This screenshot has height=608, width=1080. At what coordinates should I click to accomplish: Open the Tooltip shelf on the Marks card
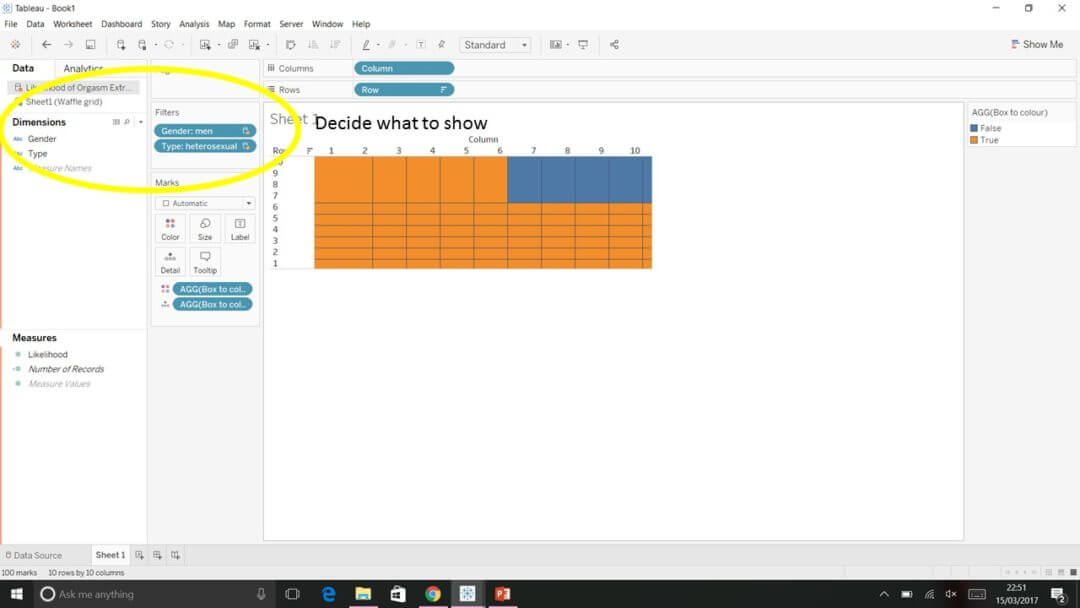pos(205,261)
